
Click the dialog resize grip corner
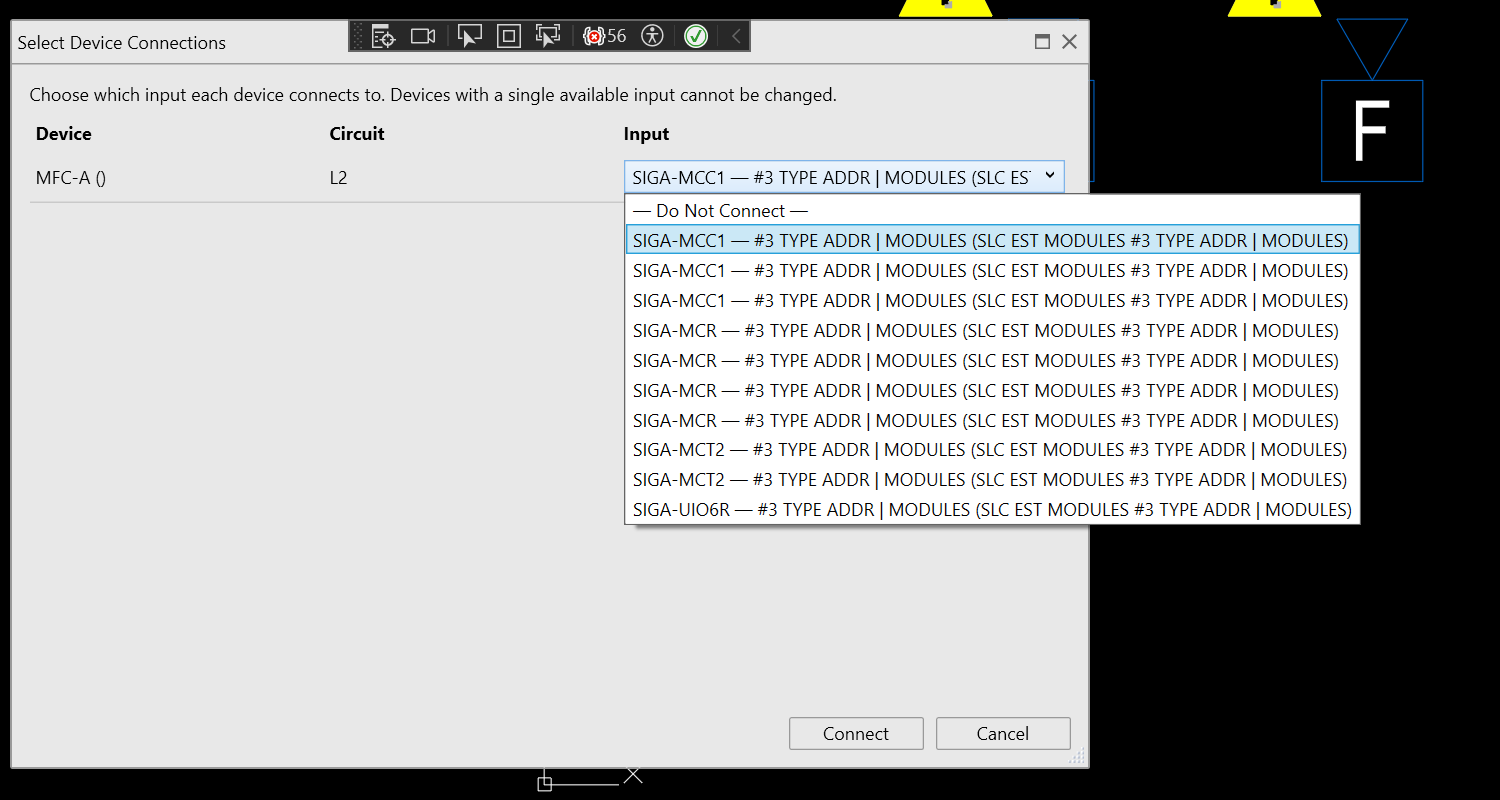(x=1078, y=757)
